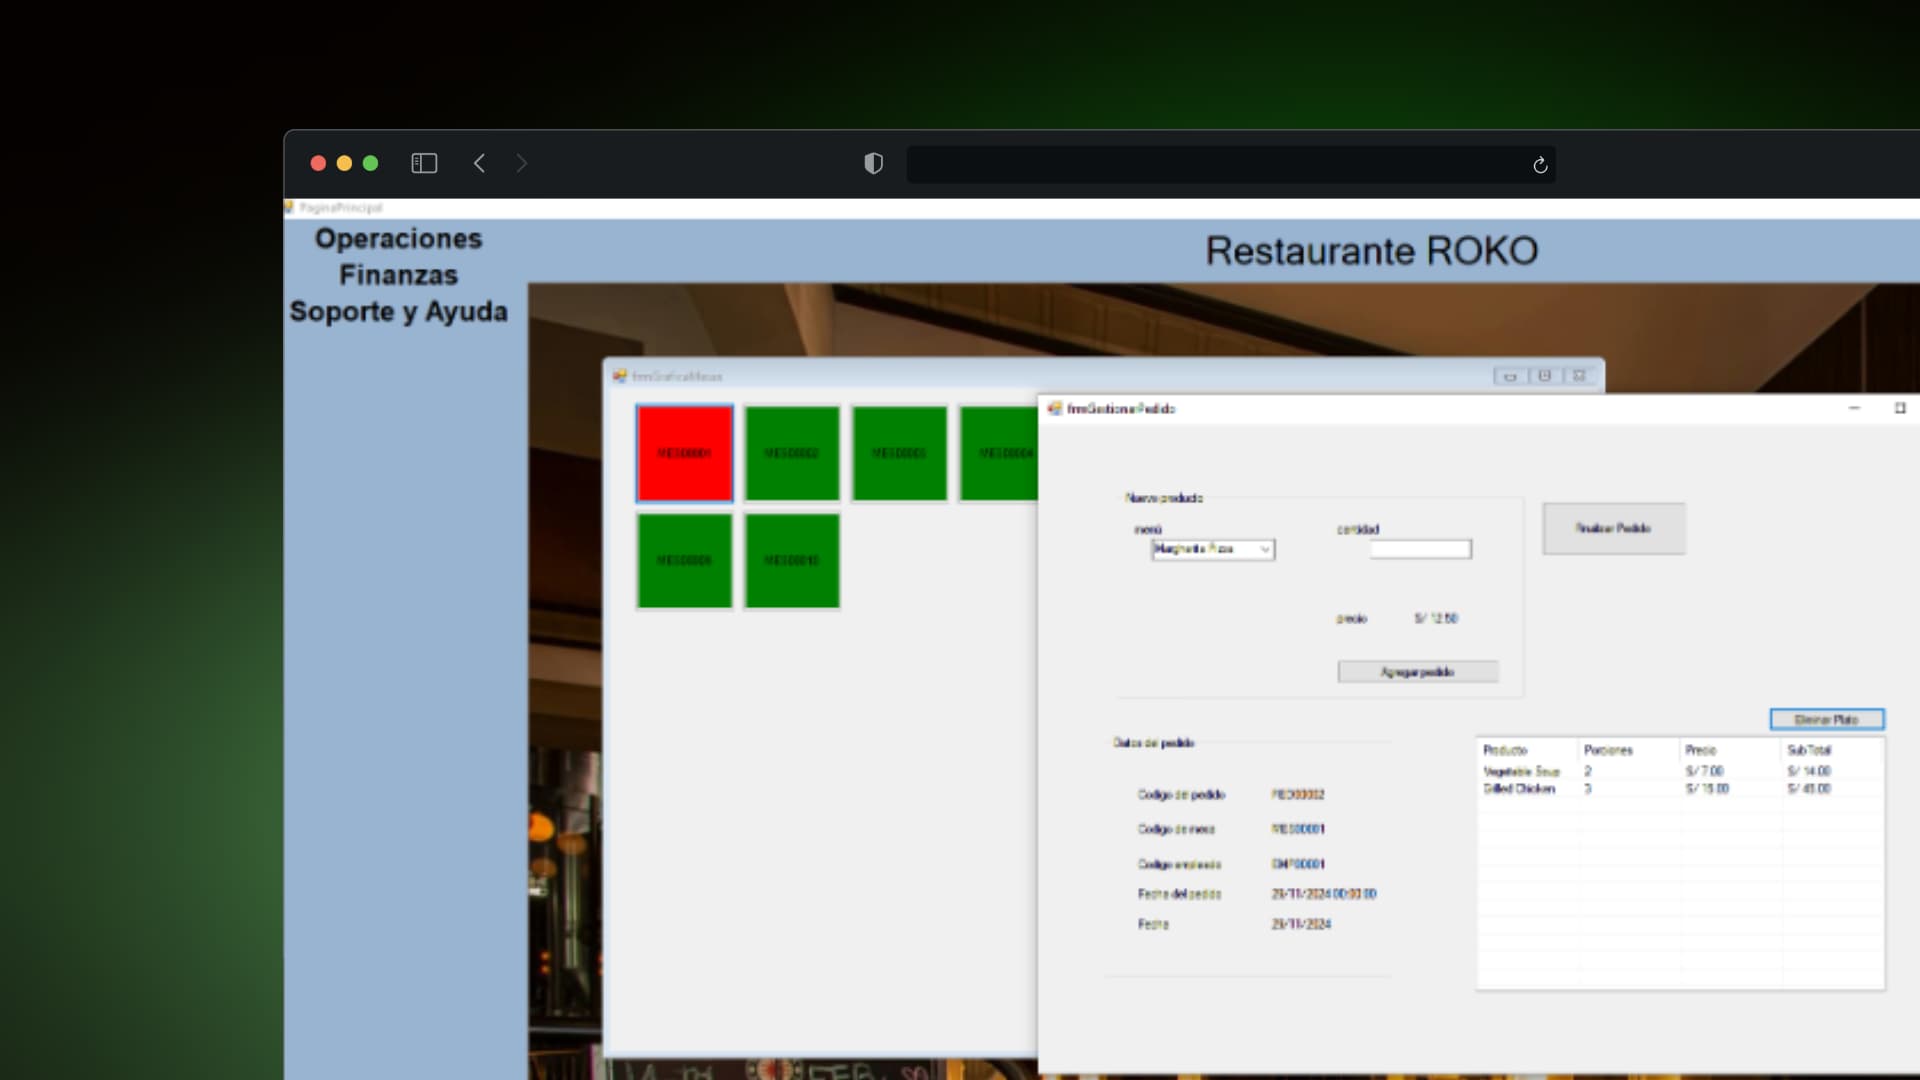The width and height of the screenshot is (1920, 1080).
Task: Open the Operaciones menu
Action: tap(398, 239)
